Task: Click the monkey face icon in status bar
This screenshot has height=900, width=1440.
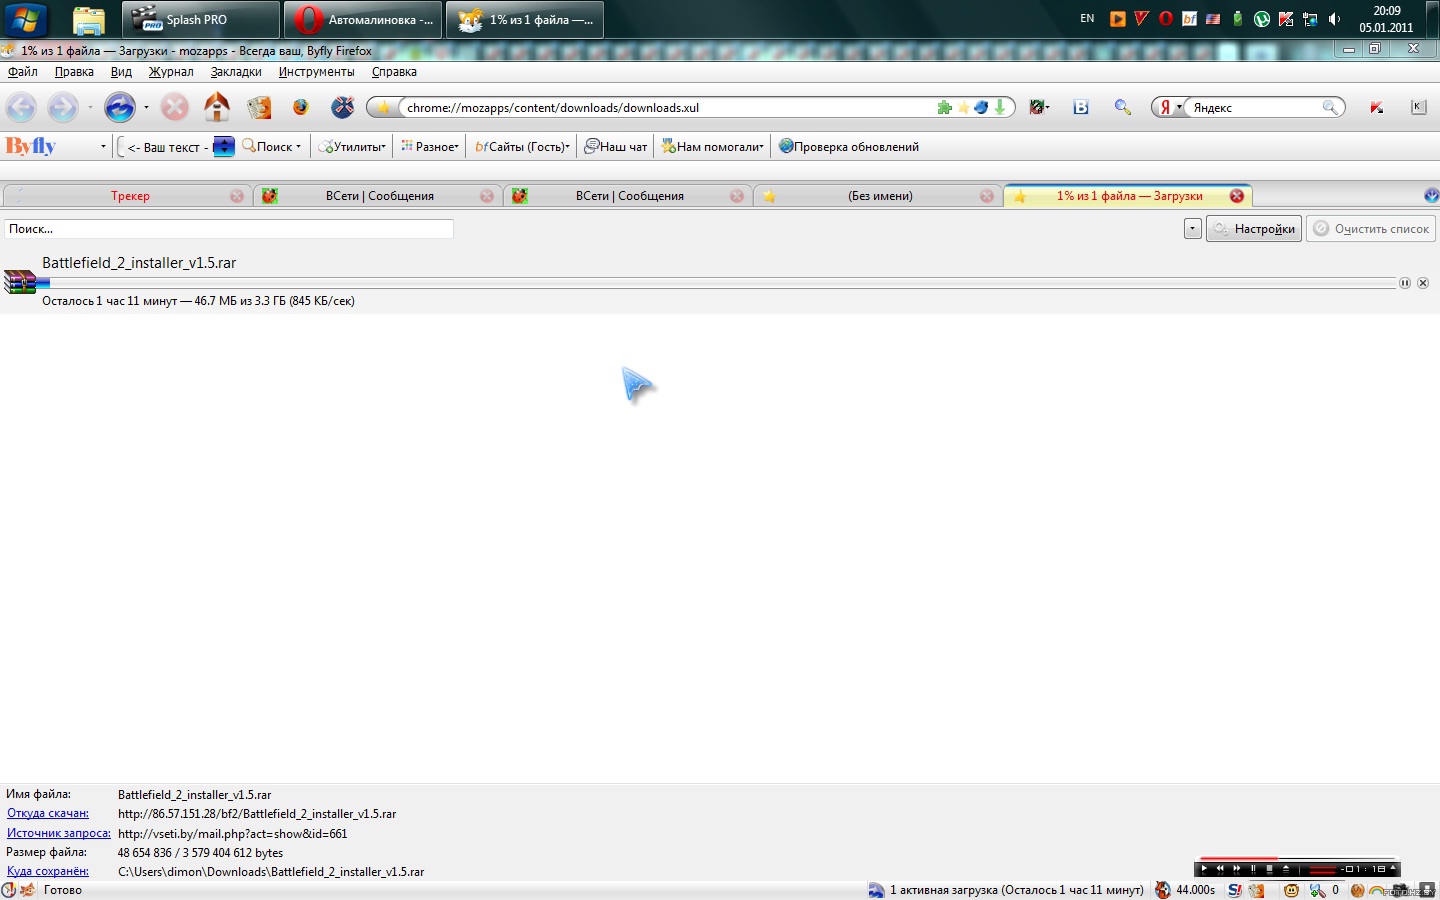Action: pos(1291,890)
